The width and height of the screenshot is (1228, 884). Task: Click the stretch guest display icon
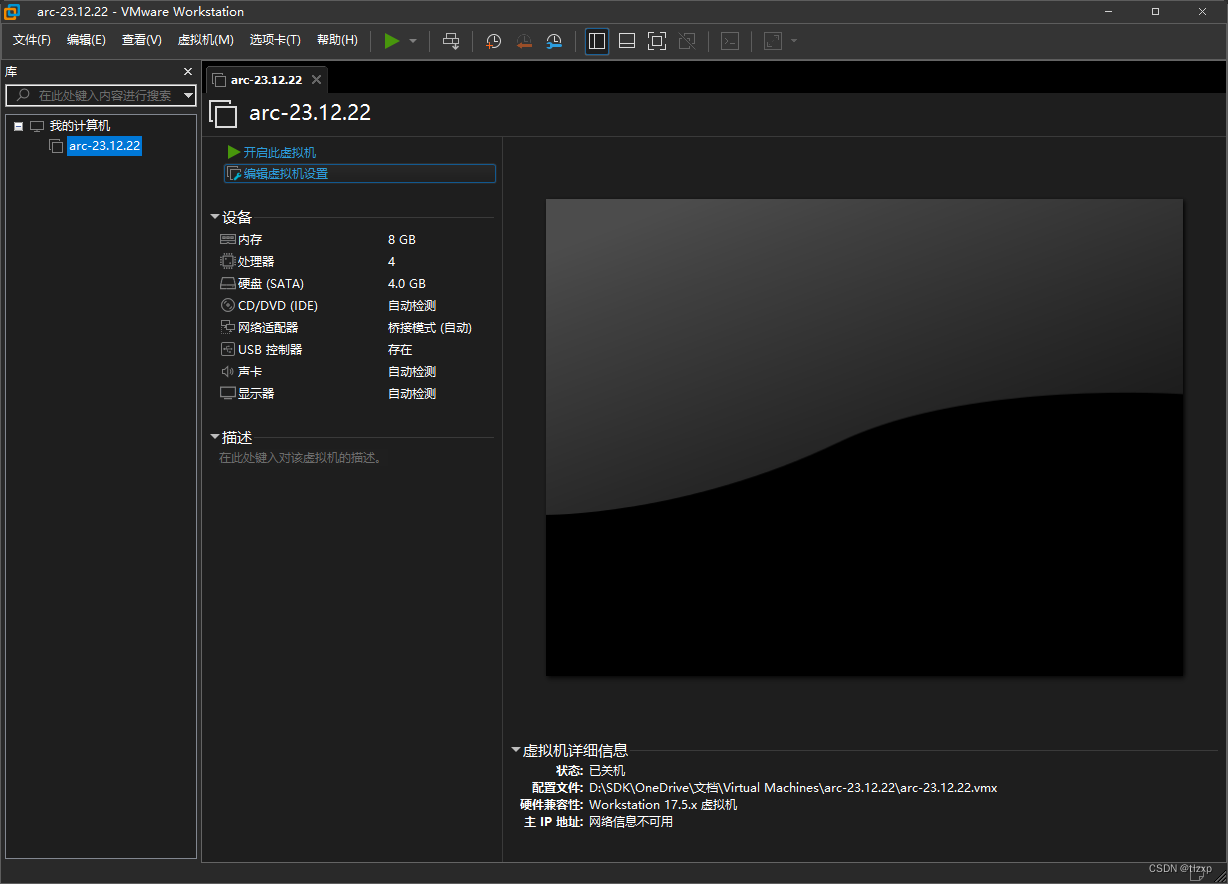click(773, 41)
